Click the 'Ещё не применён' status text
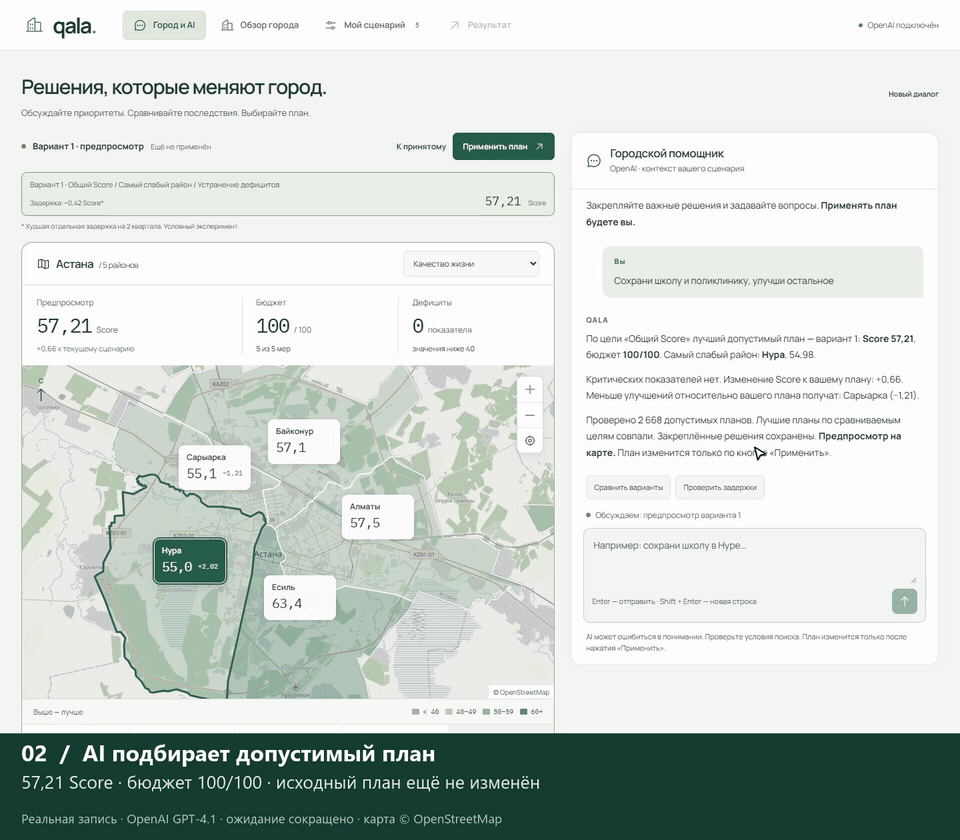Image resolution: width=960 pixels, height=840 pixels. (181, 147)
